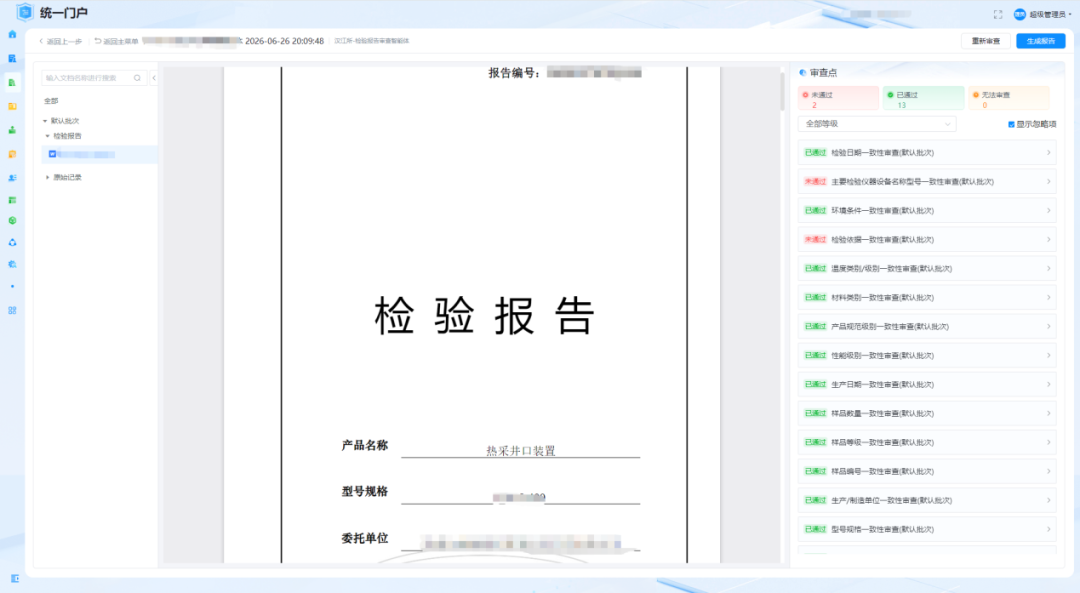The image size is (1080, 593).
Task: Open 环境条件一致性审查 review item
Action: click(x=926, y=211)
